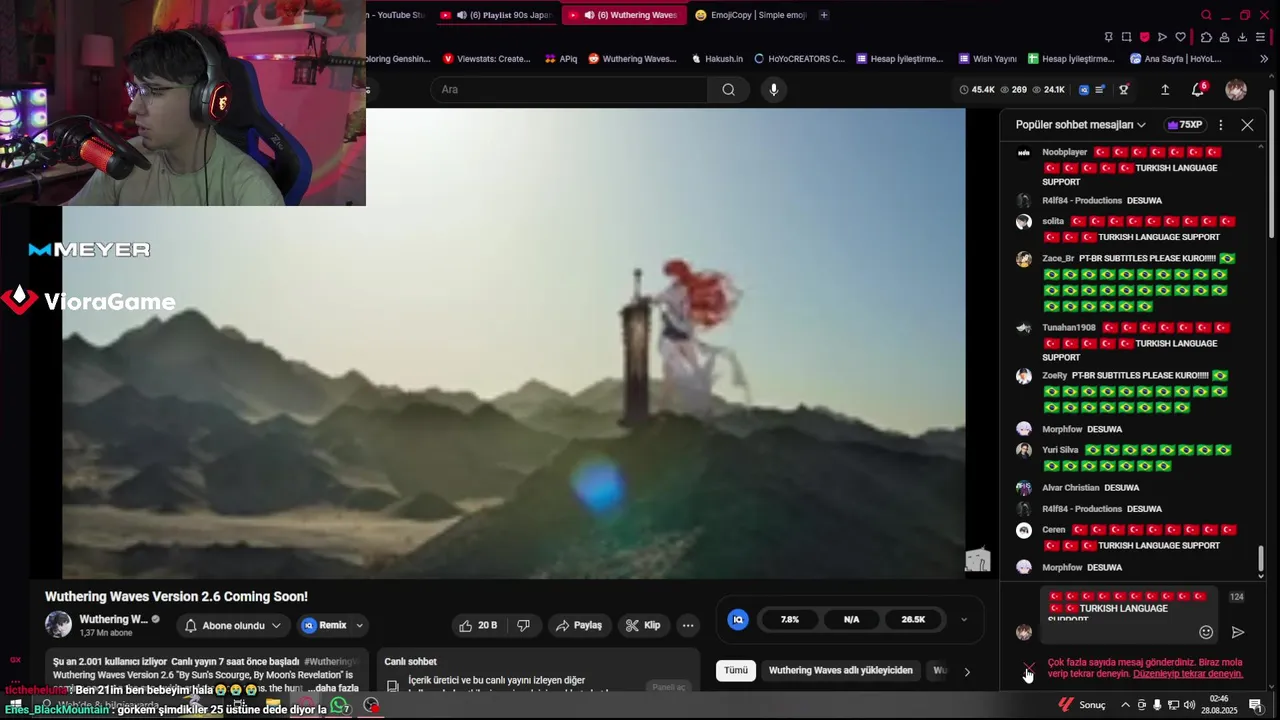Open the Hakush.in bookmark
1280x720 pixels.
tap(717, 59)
